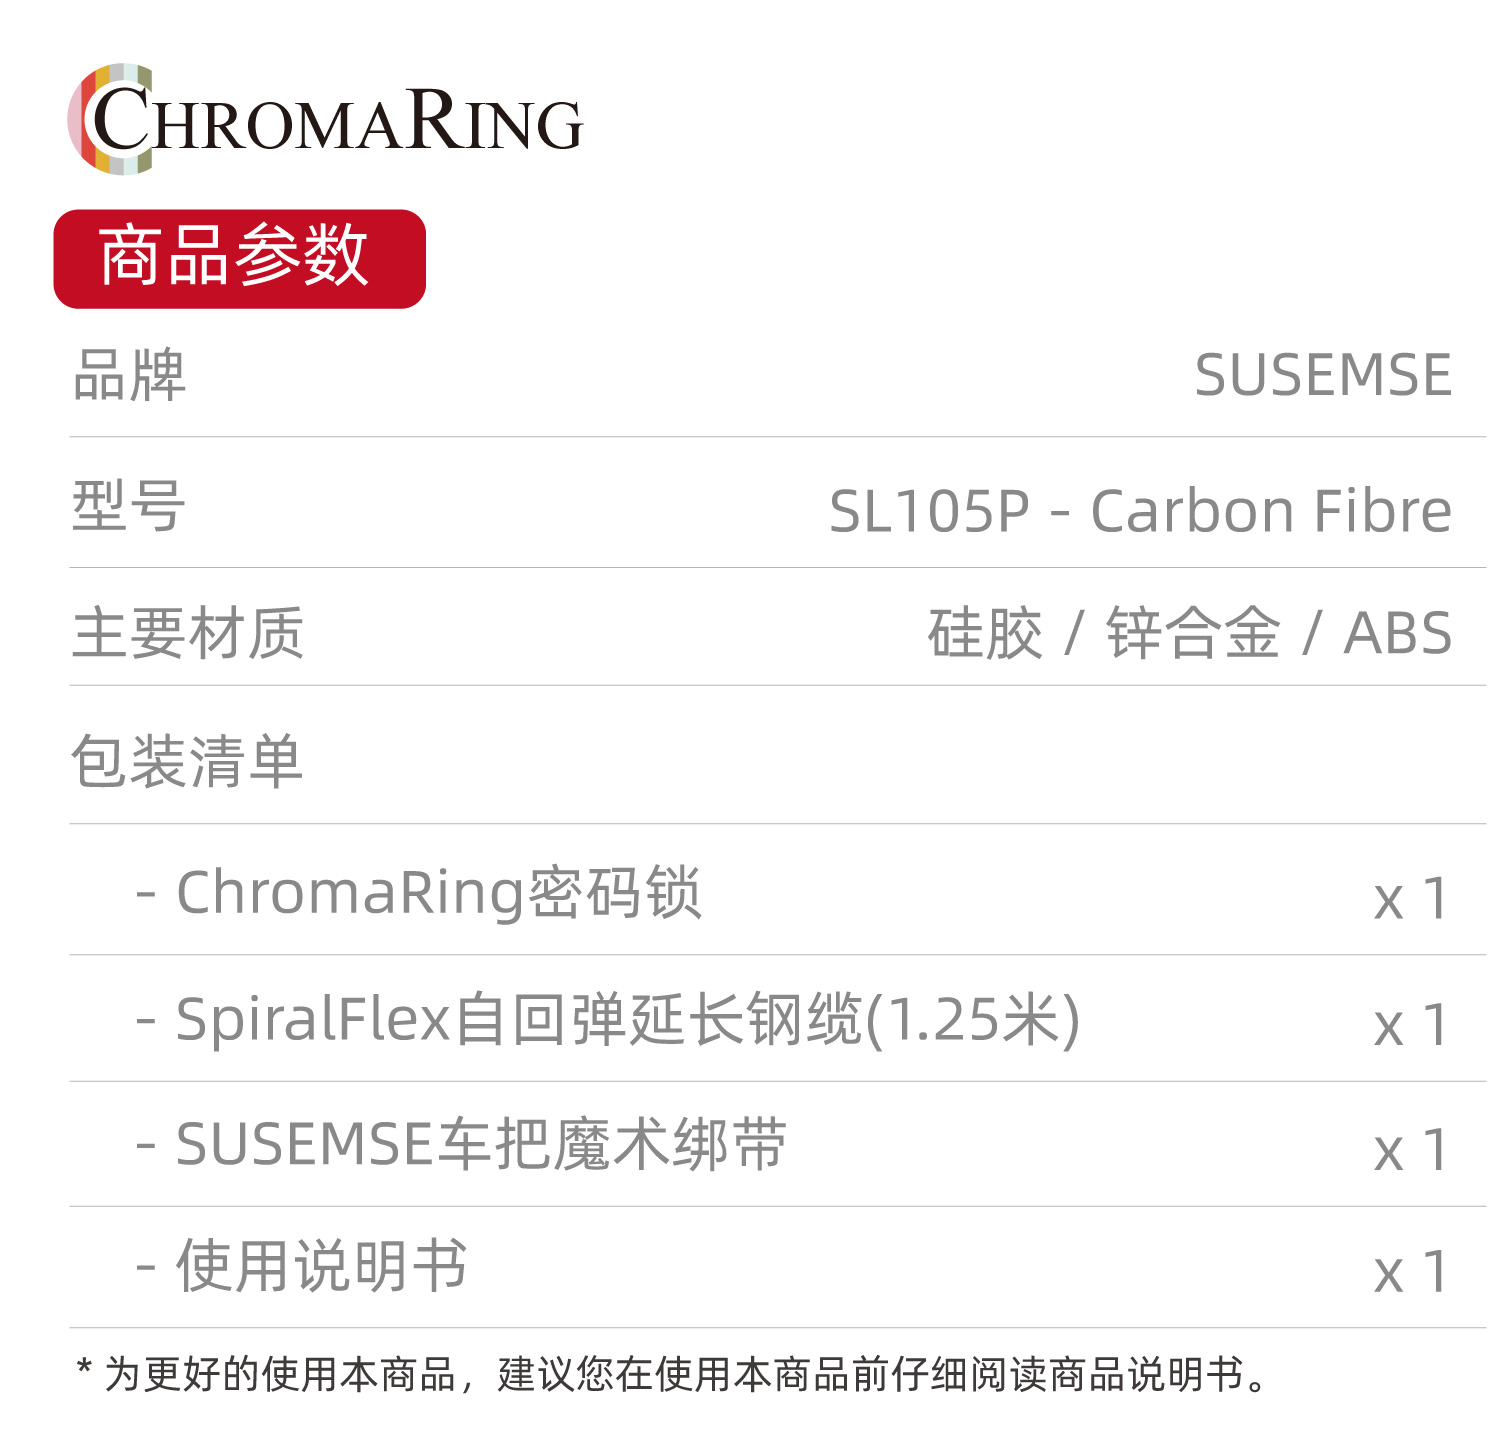Select the 硅胶 material text
Image resolution: width=1500 pixels, height=1435 pixels.
point(985,633)
